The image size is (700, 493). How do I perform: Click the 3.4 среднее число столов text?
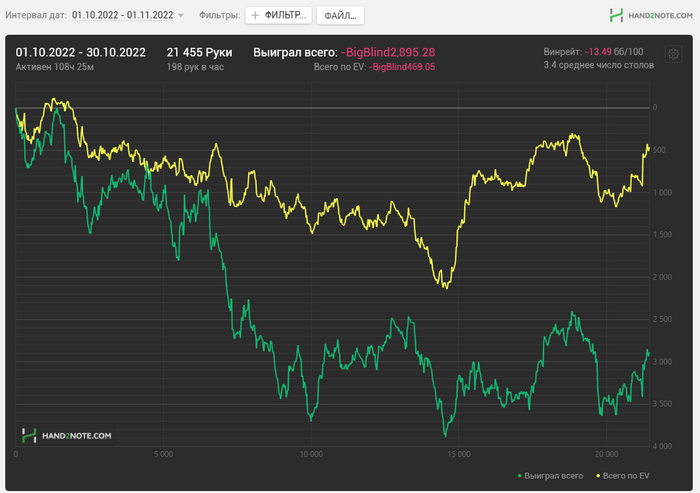click(x=599, y=65)
